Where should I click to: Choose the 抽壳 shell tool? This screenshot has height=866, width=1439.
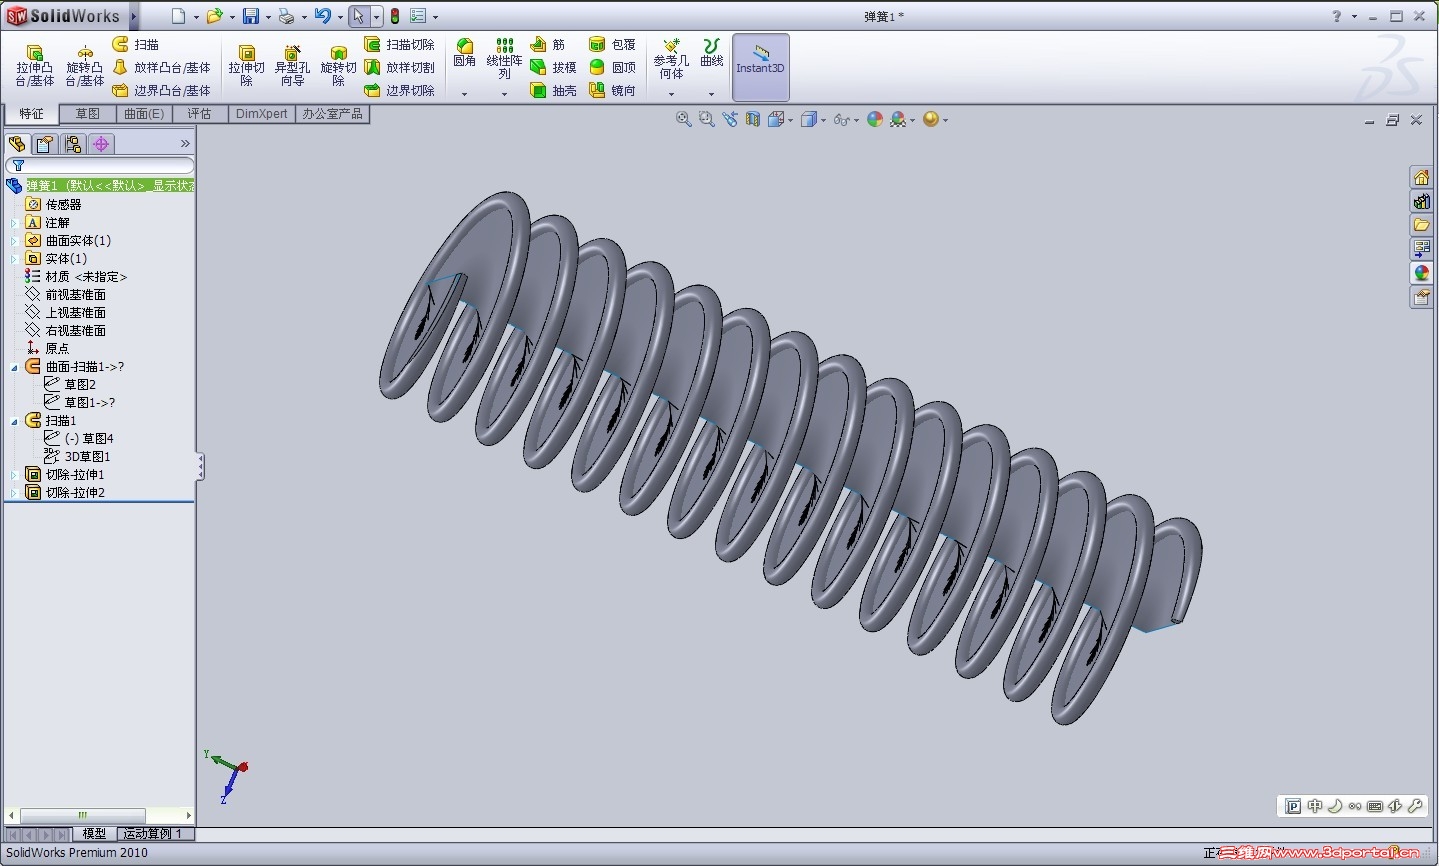[x=553, y=90]
